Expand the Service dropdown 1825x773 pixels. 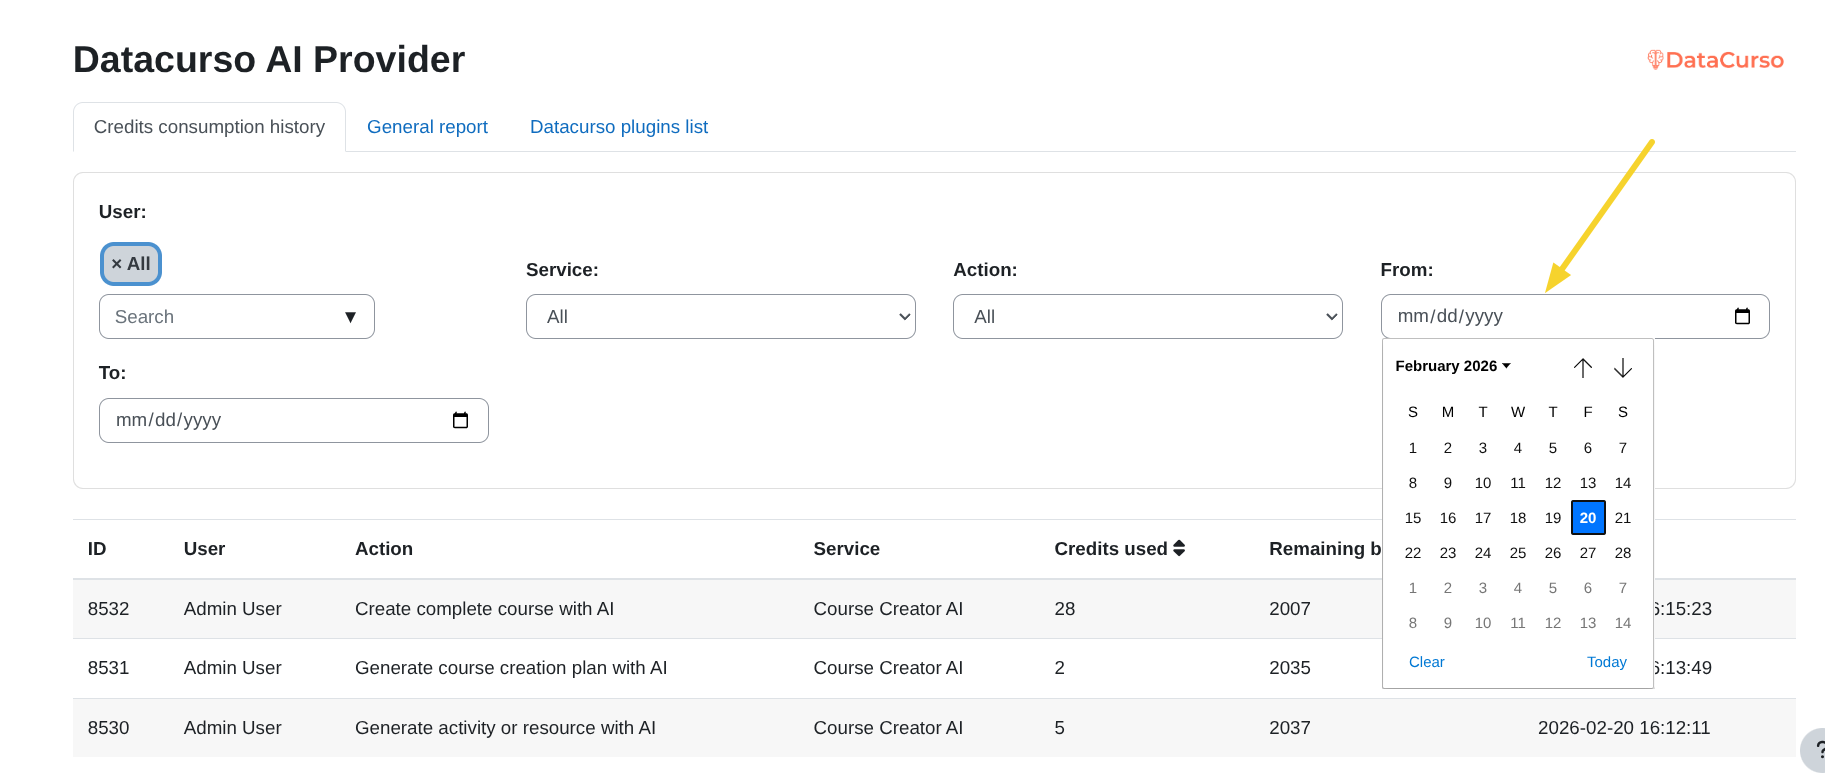720,317
